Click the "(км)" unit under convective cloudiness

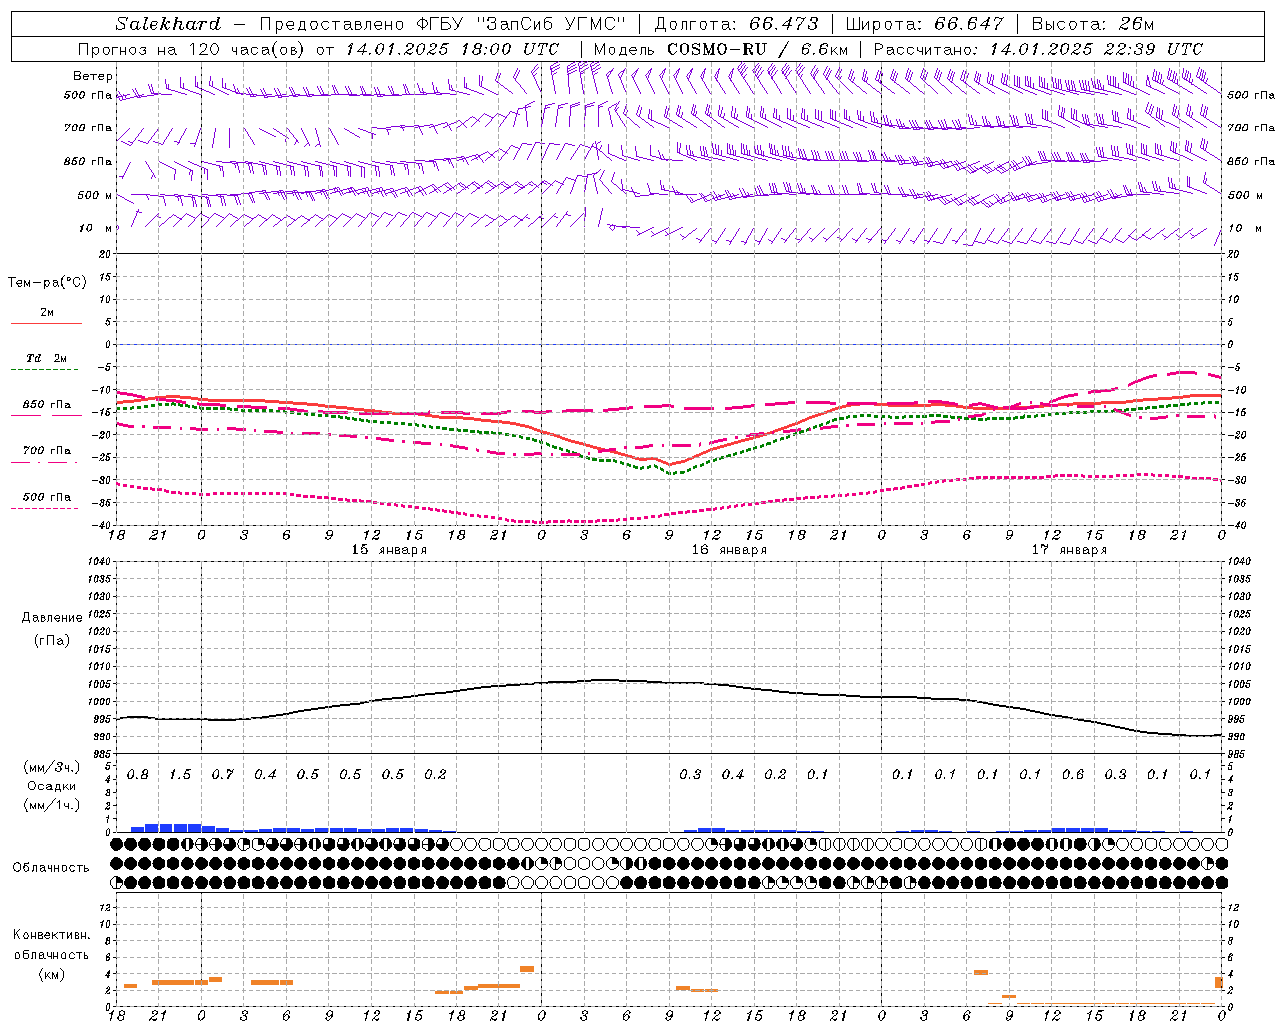coord(52,974)
